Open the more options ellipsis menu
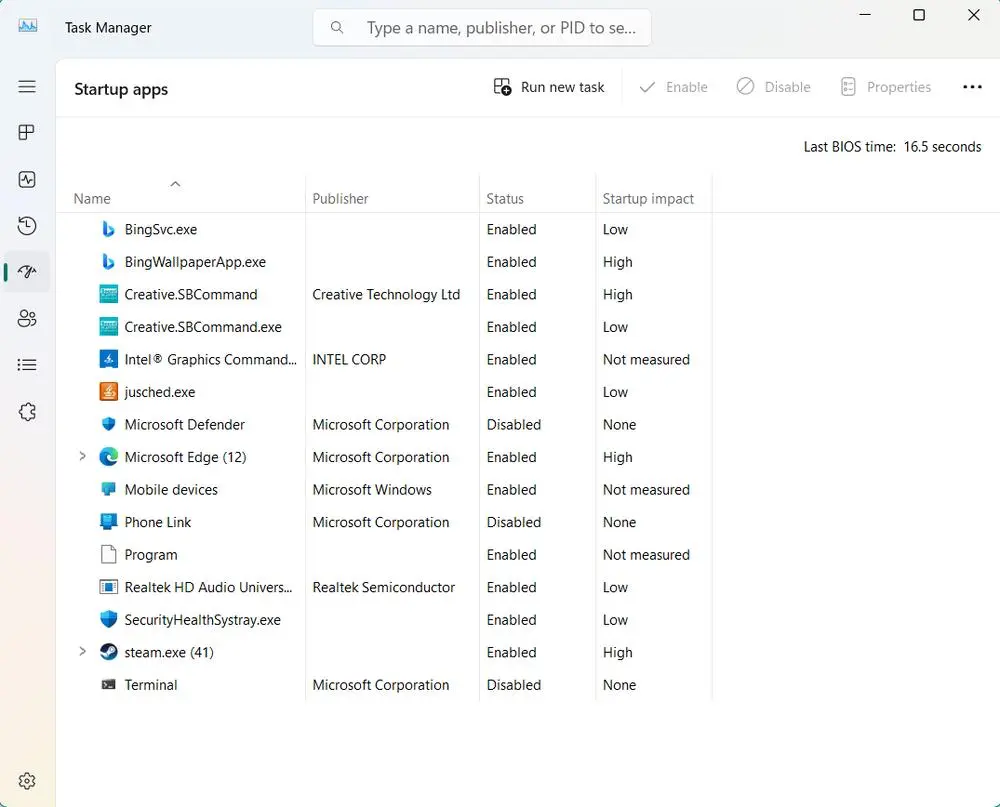Screen dimensions: 1000x807 [x=972, y=87]
